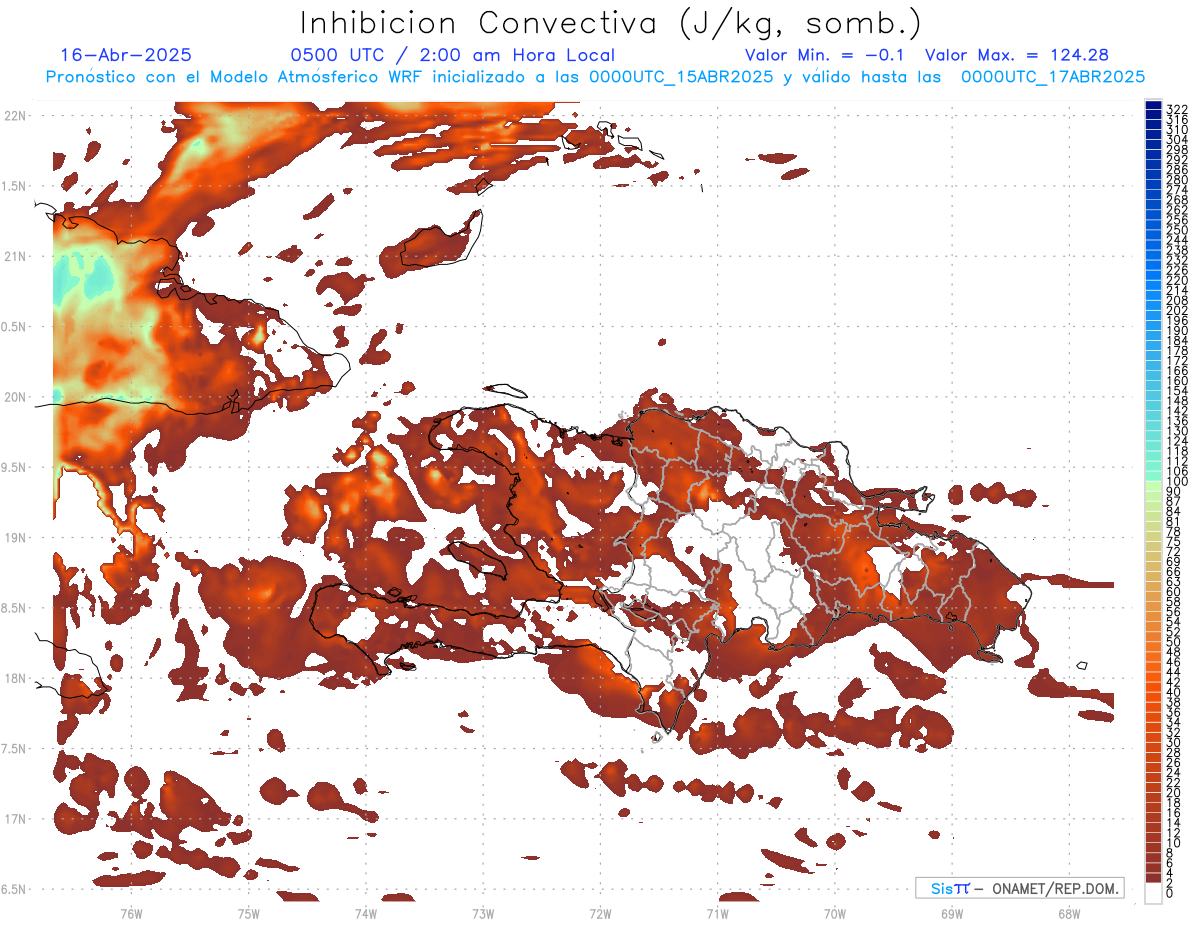Select the 'Valor Max. = 124.28' readout
1200x927 pixels.
point(1017,55)
